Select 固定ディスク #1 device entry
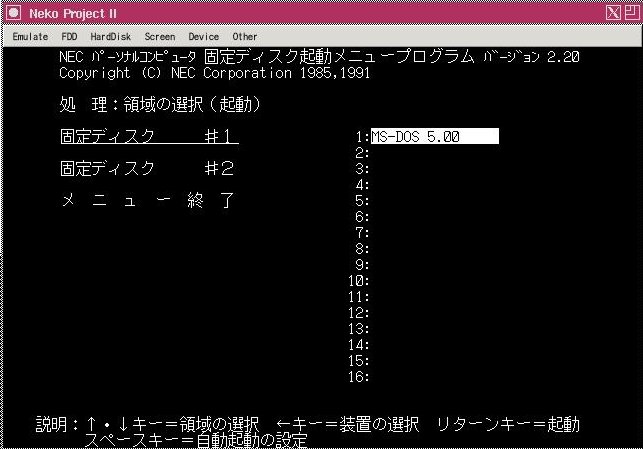The width and height of the screenshot is (643, 449). tap(148, 137)
